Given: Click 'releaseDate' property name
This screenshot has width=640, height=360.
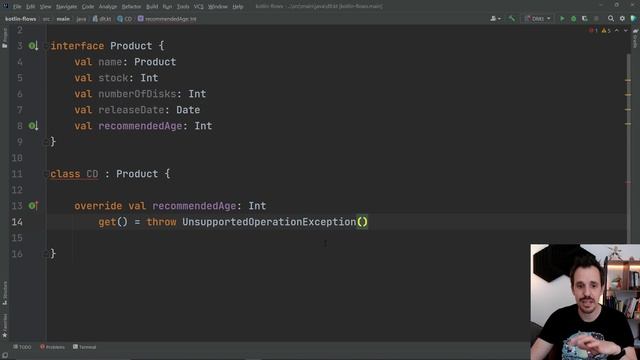Looking at the screenshot, I should [x=131, y=110].
